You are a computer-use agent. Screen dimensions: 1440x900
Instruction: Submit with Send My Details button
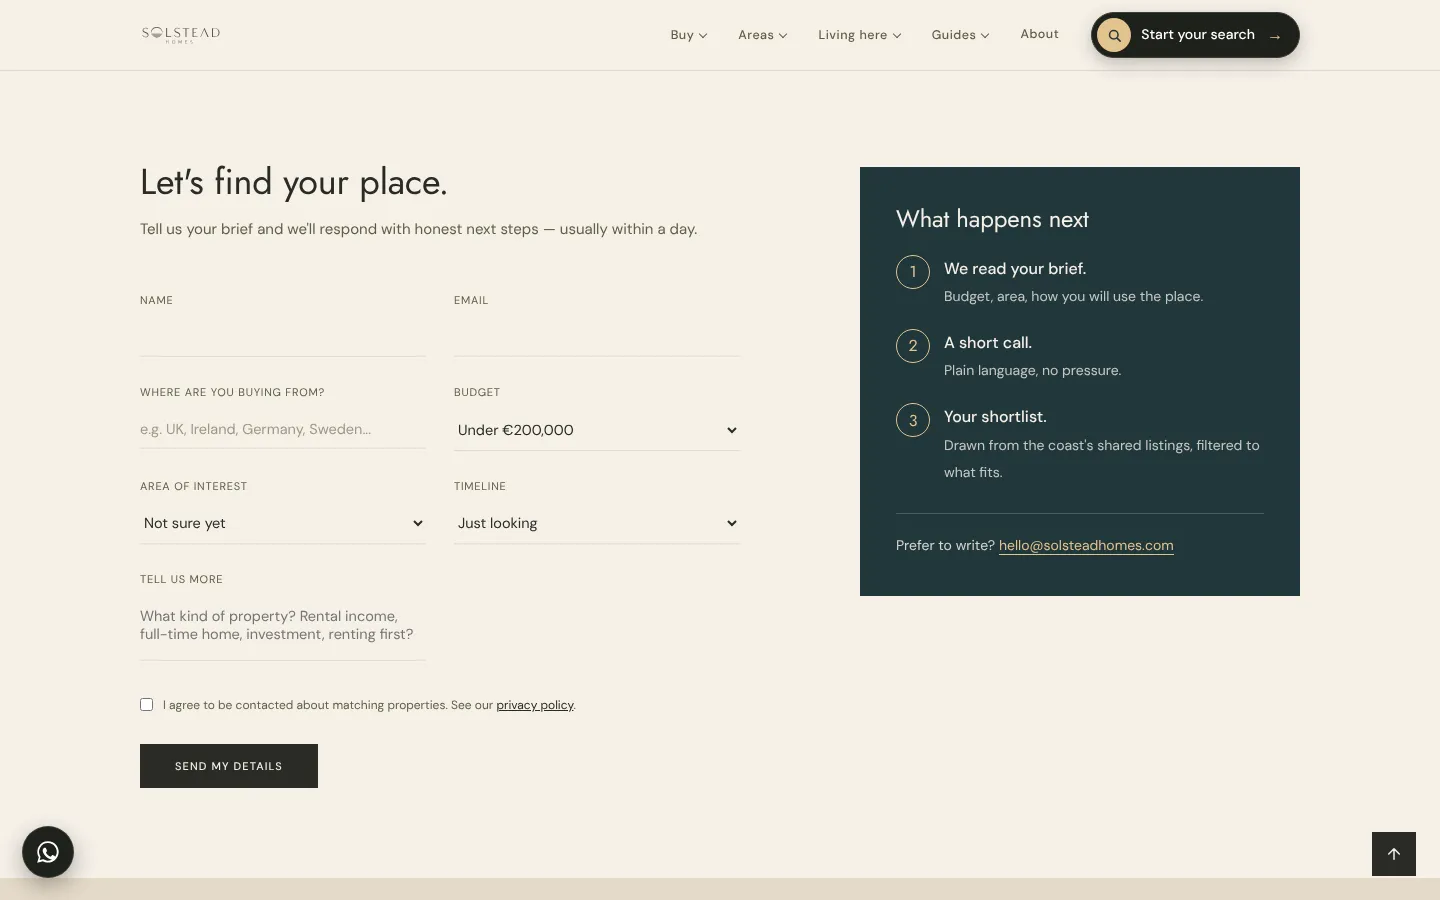point(229,766)
